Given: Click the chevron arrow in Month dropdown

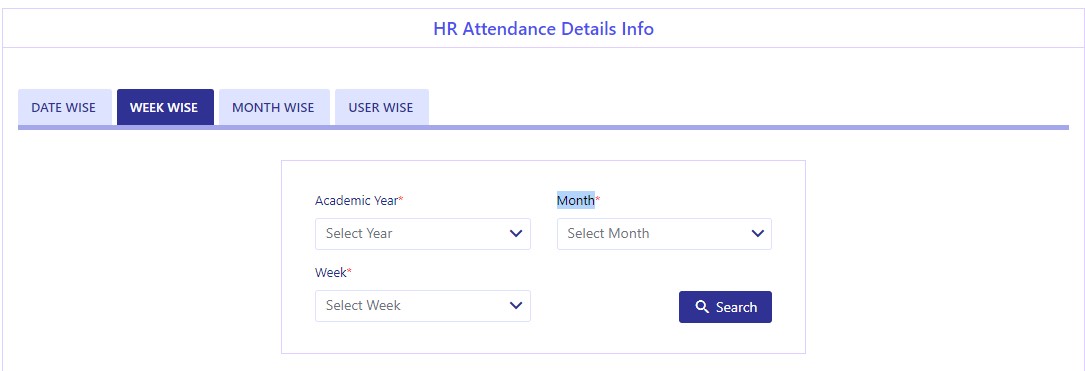Looking at the screenshot, I should pyautogui.click(x=757, y=233).
